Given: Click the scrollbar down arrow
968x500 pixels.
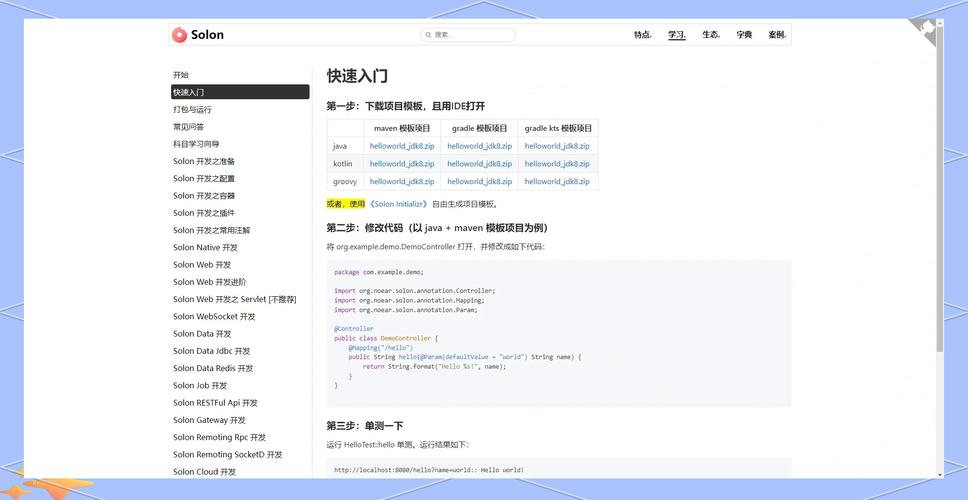Looking at the screenshot, I should click(x=940, y=475).
